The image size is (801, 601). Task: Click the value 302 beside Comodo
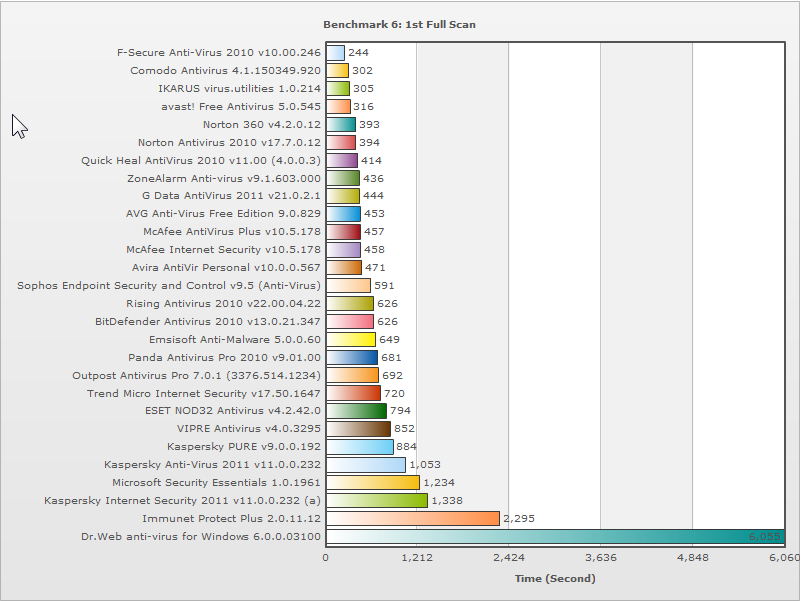pyautogui.click(x=363, y=71)
